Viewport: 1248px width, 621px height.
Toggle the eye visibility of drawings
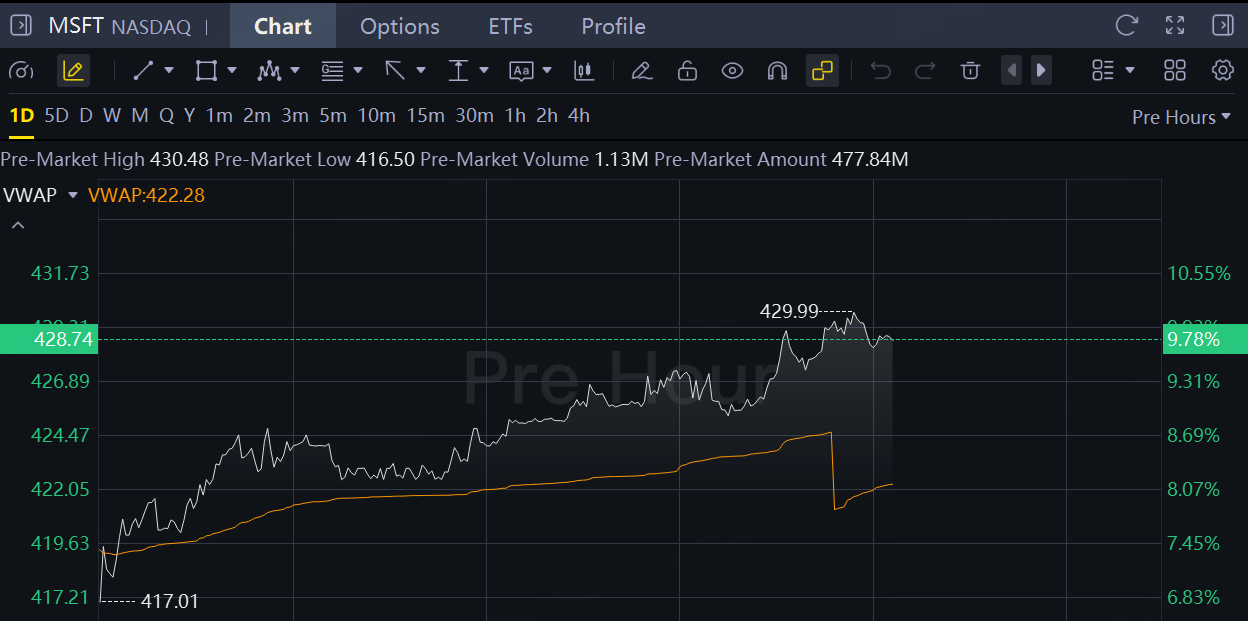pyautogui.click(x=733, y=70)
